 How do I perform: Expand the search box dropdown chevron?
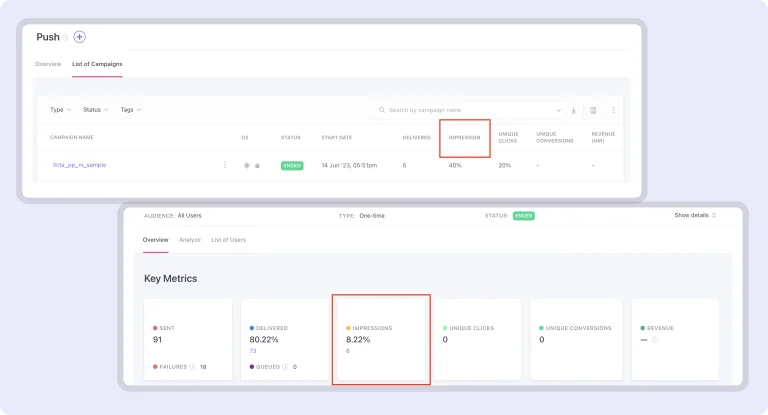558,110
